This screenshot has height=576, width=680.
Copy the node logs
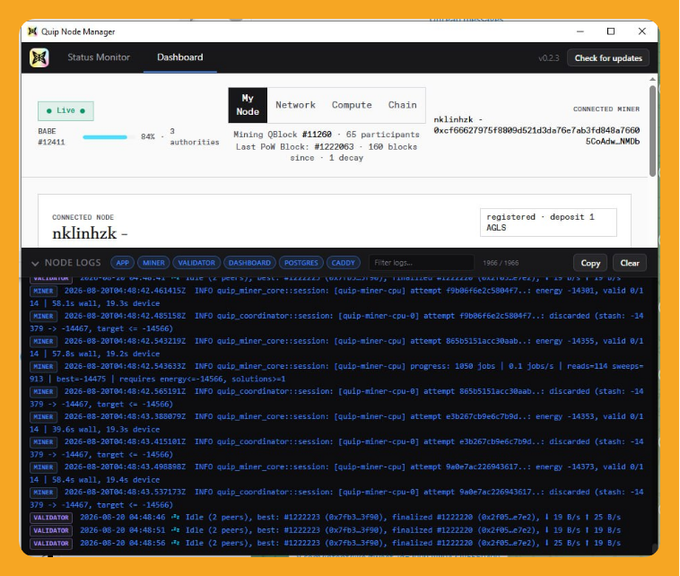(x=590, y=263)
